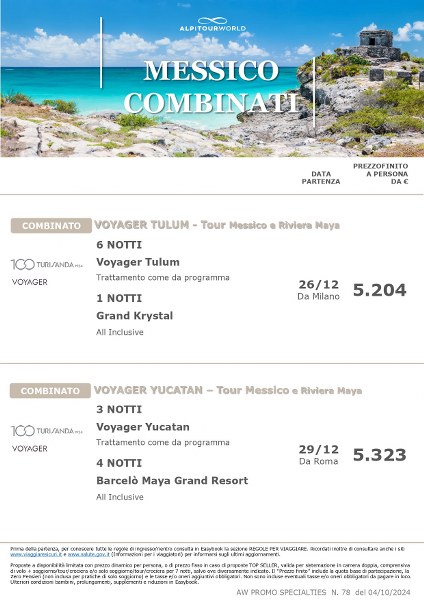Select the Barcelò Maya Grand Resort name
Image resolution: width=424 pixels, height=600 pixels.
pos(172,481)
